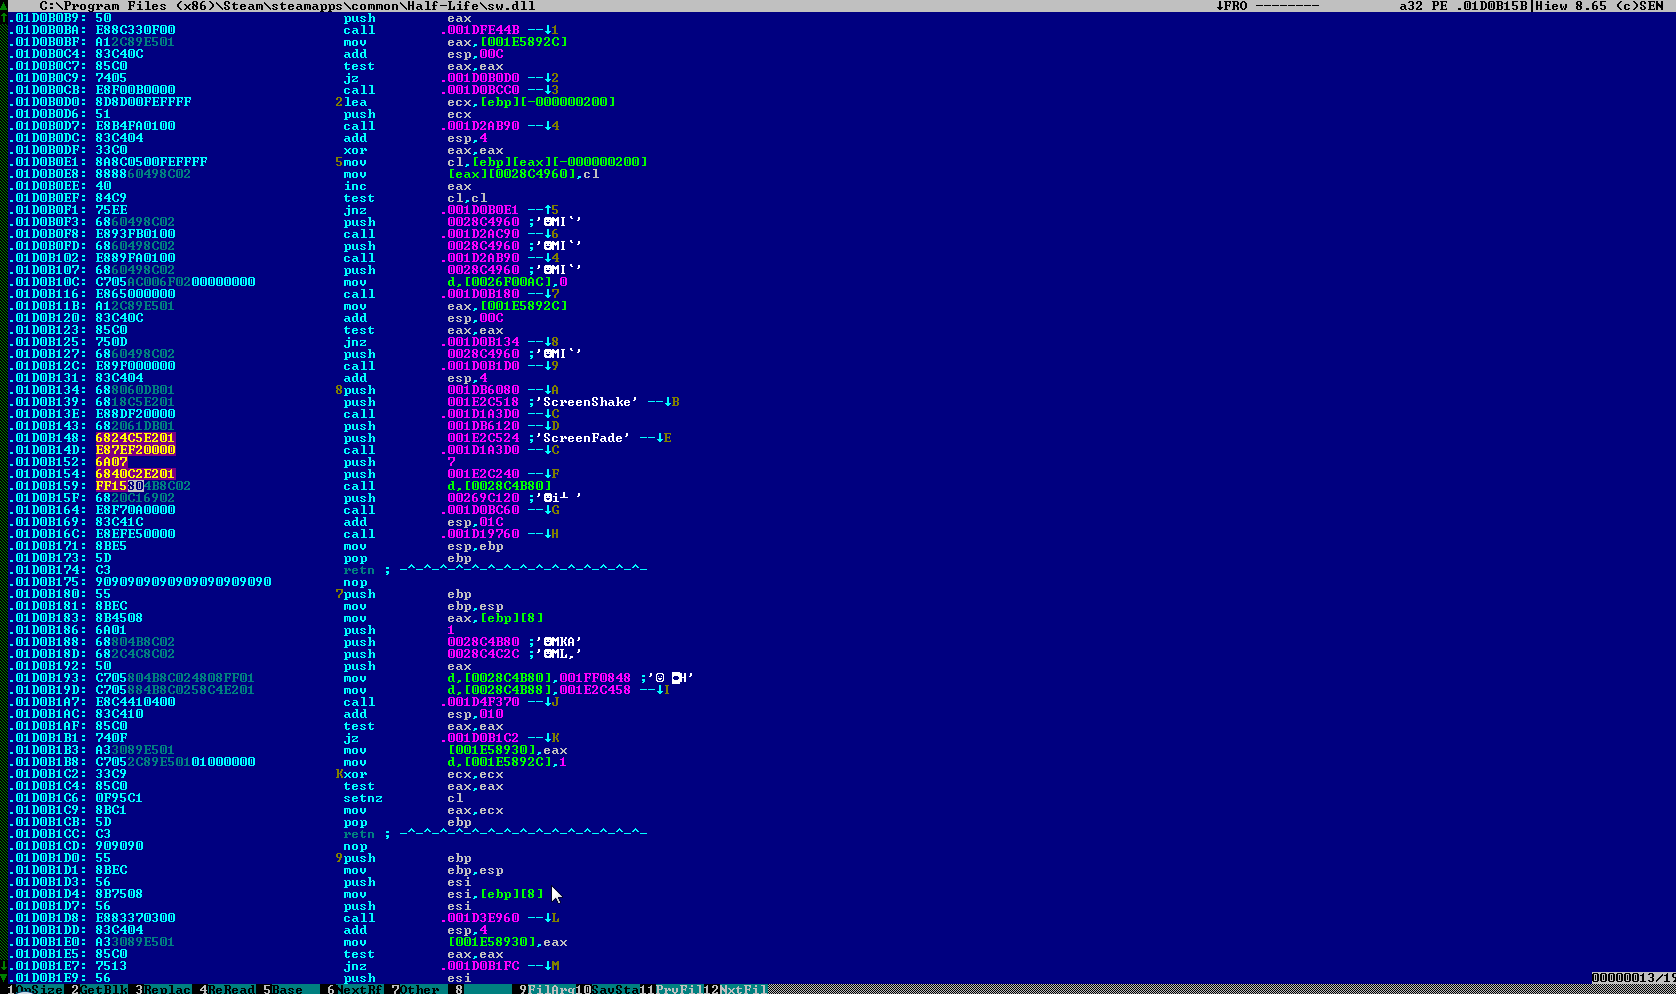The height and width of the screenshot is (994, 1676).
Task: Click jnz target .001D0B1FC
Action: point(482,966)
